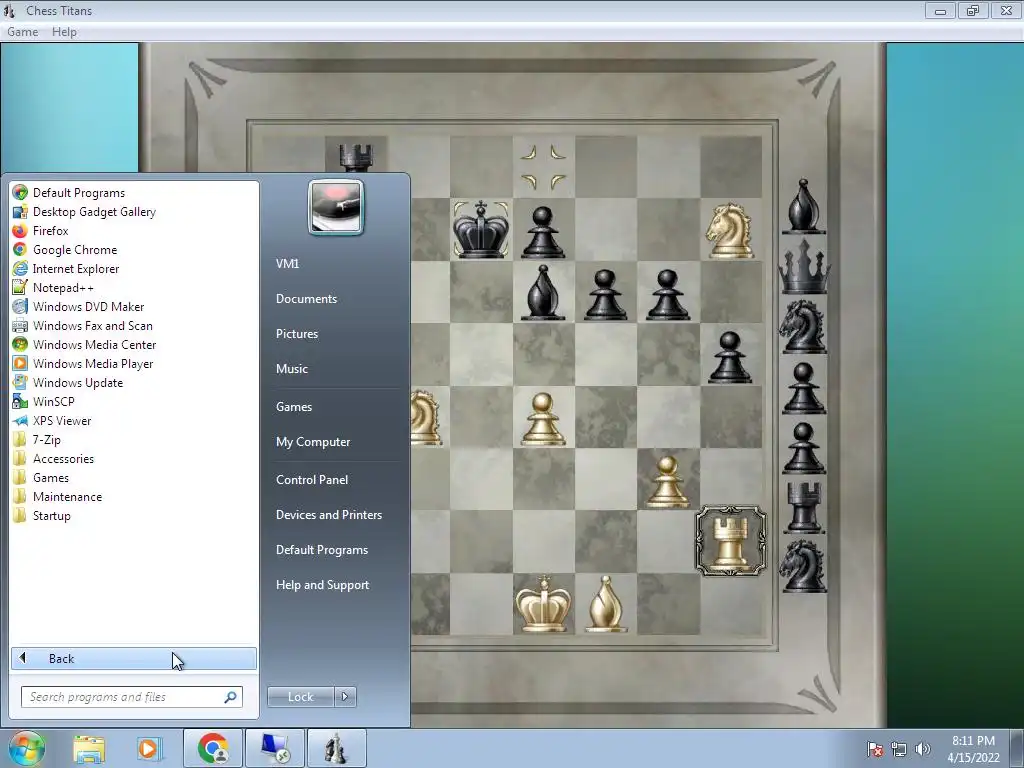Select the highlighted white rook
1024x768 pixels.
[731, 541]
